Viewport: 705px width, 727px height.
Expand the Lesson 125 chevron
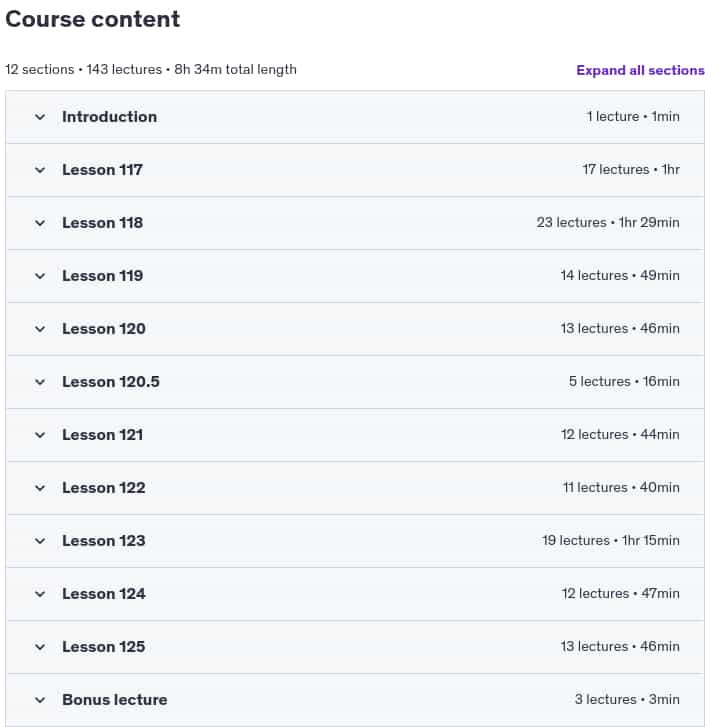[40, 647]
